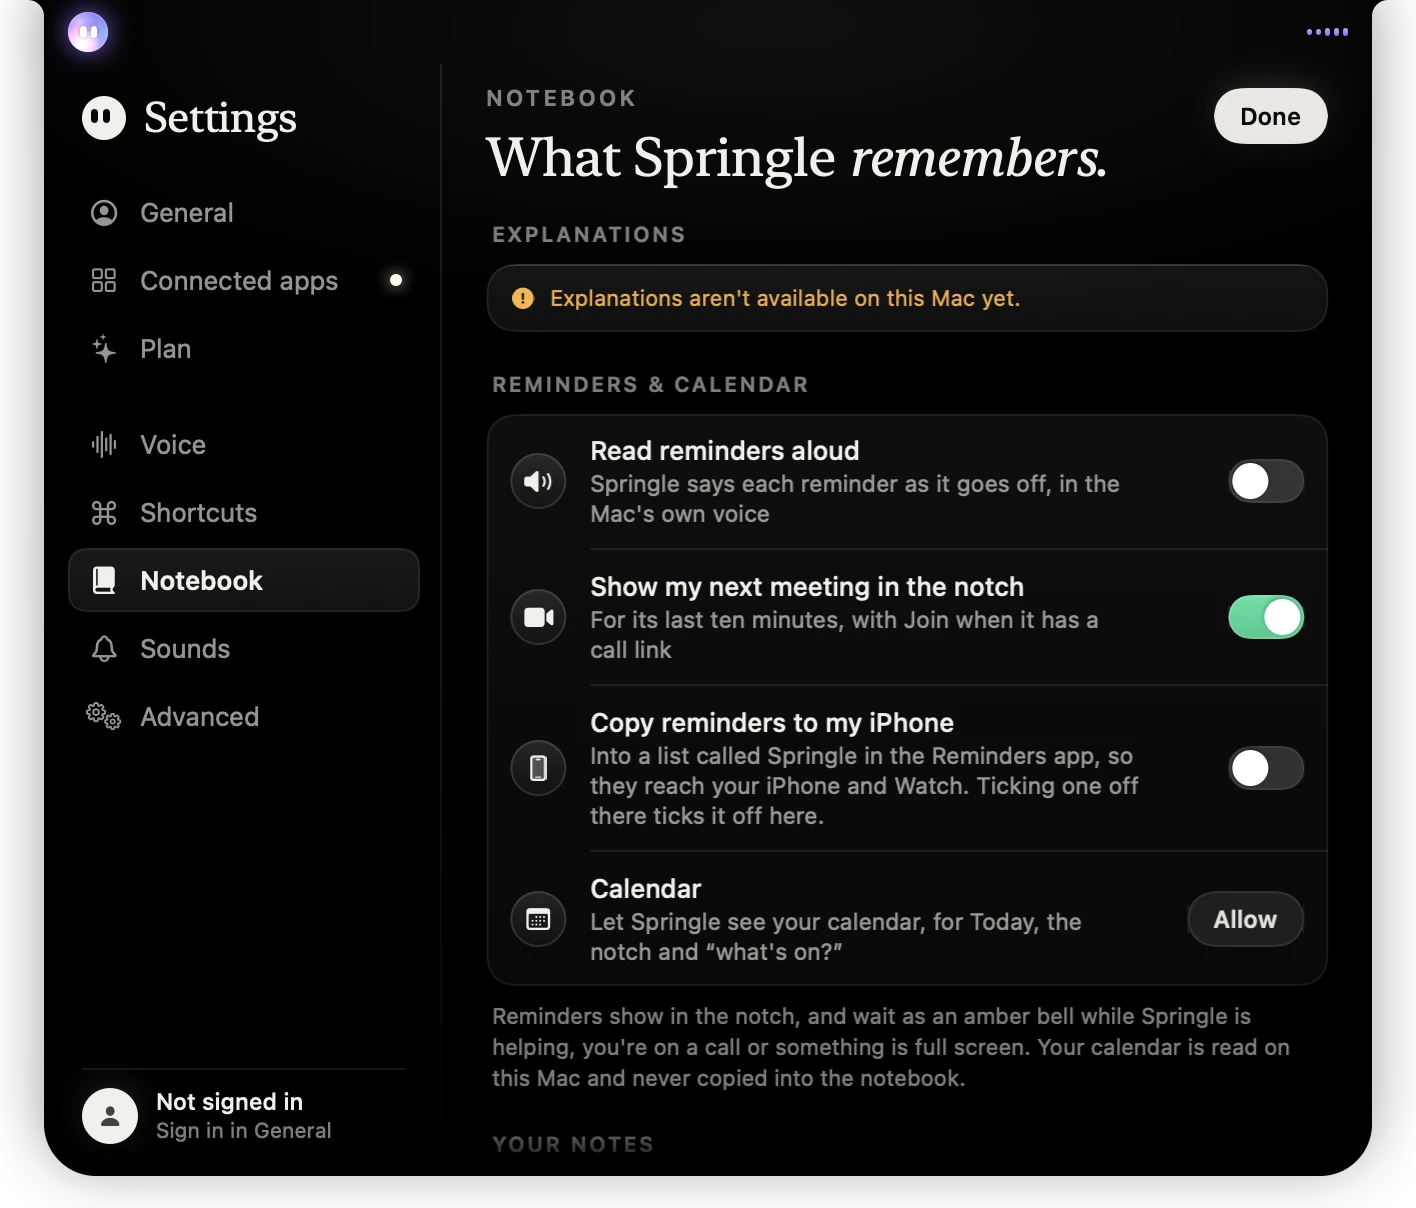Click the Not signed in label
The width and height of the screenshot is (1416, 1208).
[230, 1102]
